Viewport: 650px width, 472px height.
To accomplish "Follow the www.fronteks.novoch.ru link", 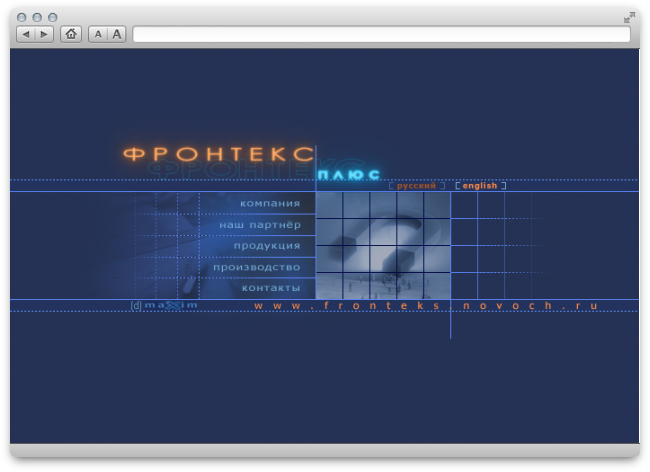I will tap(425, 305).
